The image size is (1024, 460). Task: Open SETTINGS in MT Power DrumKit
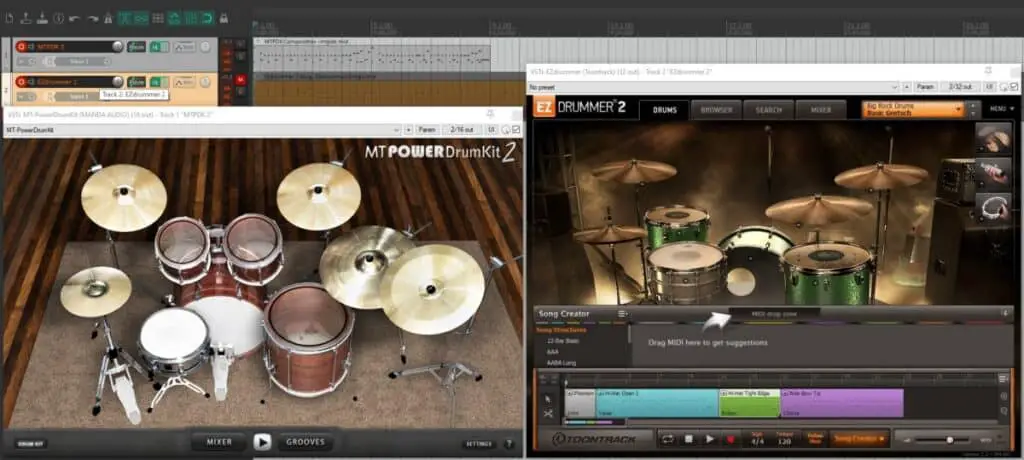pyautogui.click(x=479, y=444)
